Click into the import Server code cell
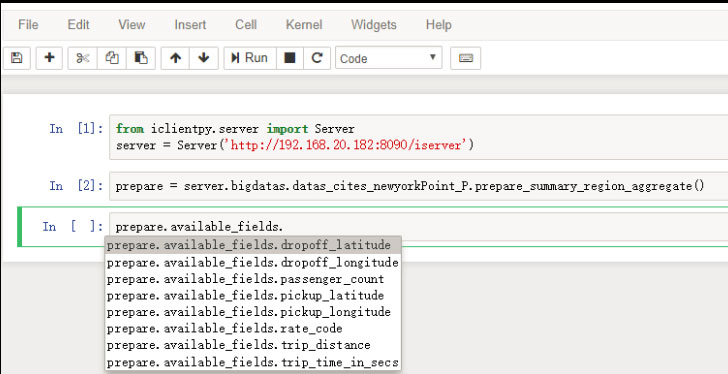This screenshot has height=374, width=728. [418, 137]
